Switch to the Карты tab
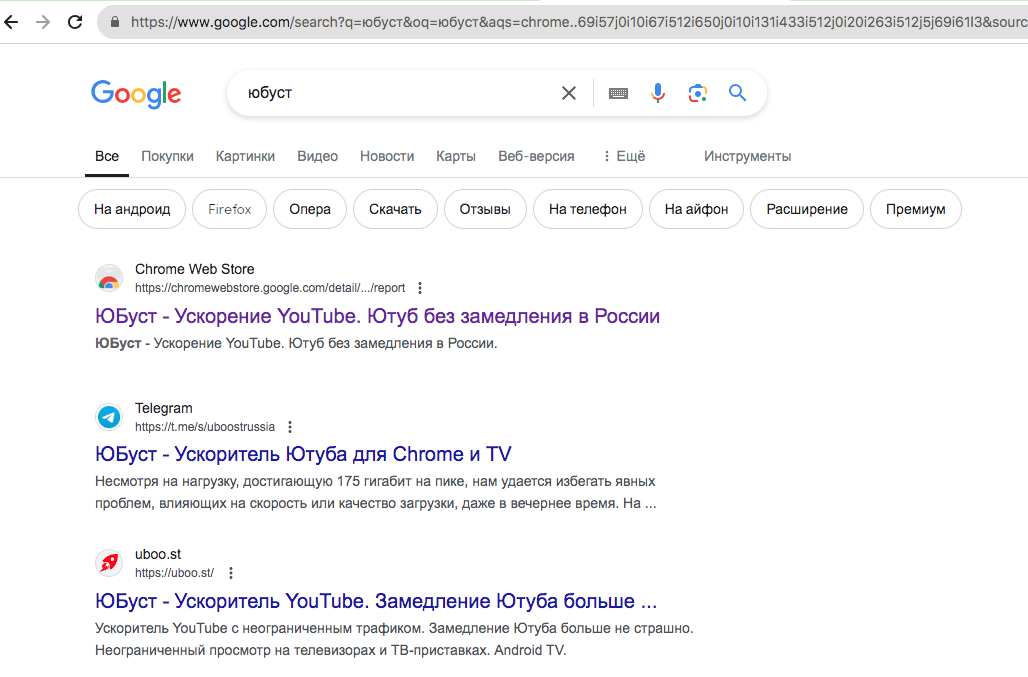The height and width of the screenshot is (677, 1028). pyautogui.click(x=456, y=156)
